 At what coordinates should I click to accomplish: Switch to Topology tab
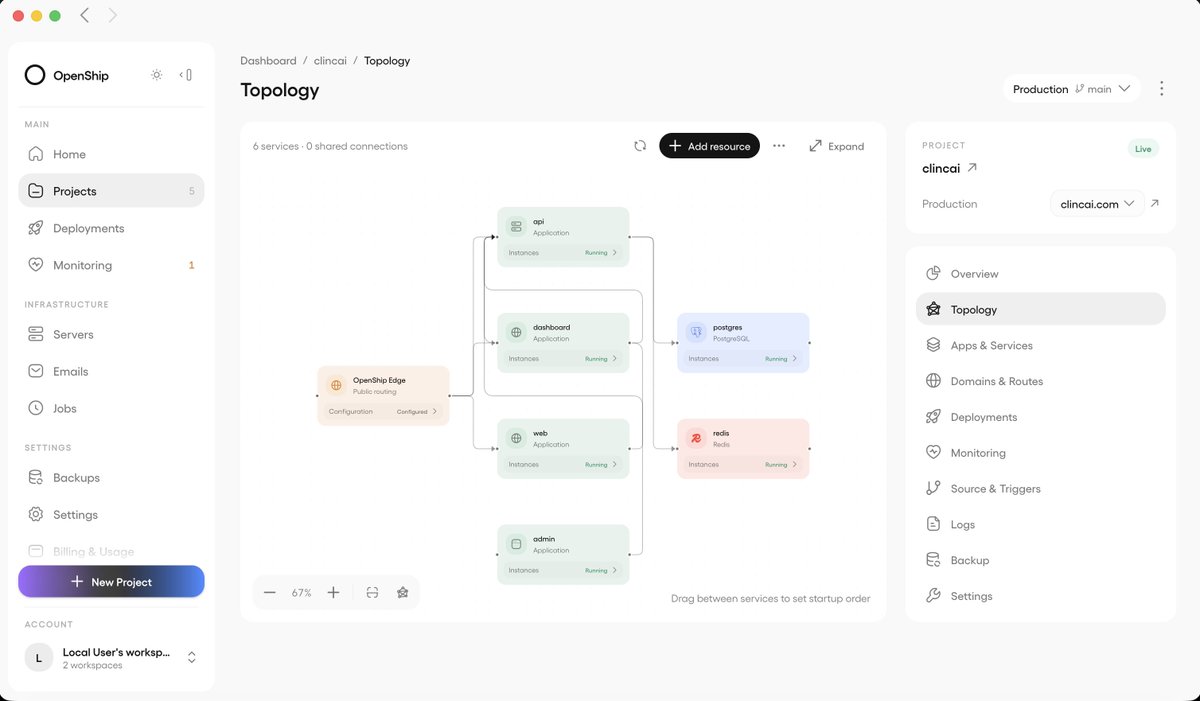coord(1040,310)
